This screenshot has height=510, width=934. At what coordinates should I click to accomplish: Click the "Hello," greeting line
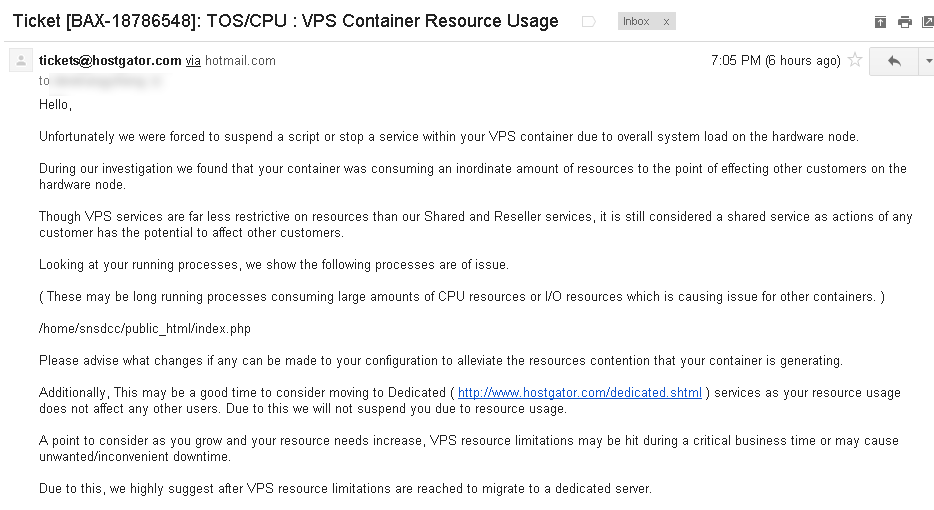tap(55, 105)
